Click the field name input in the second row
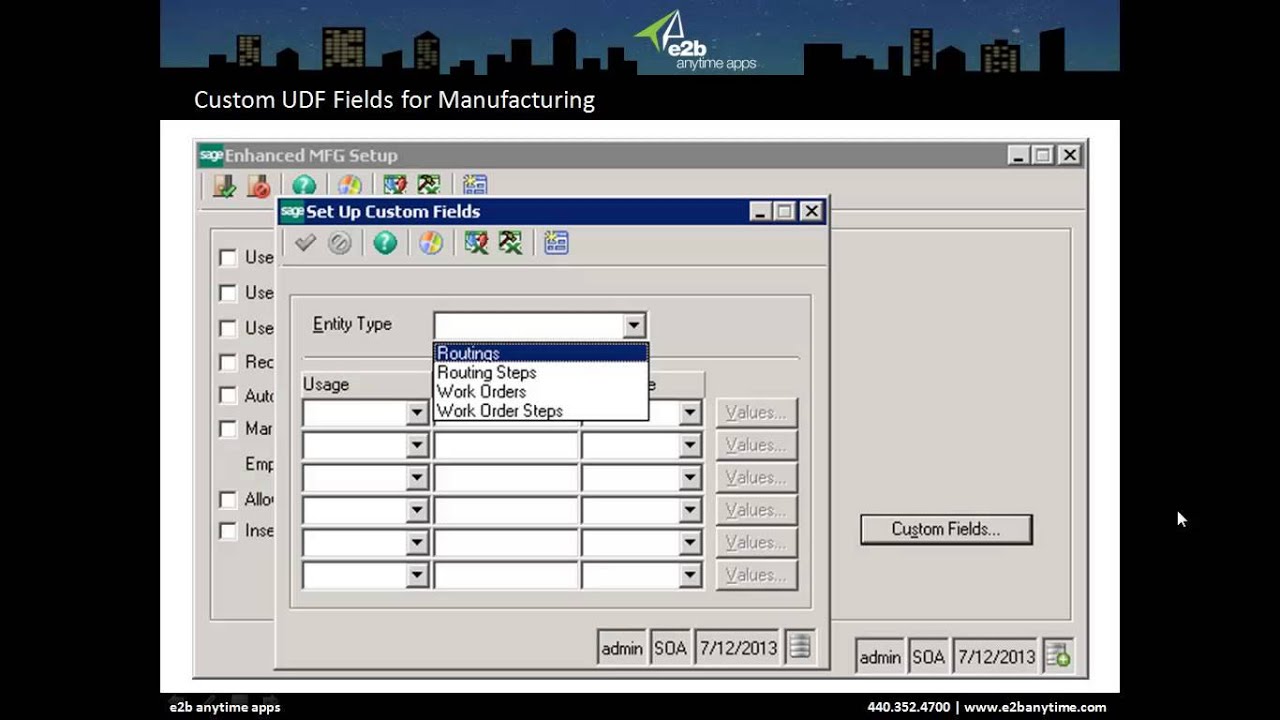Image resolution: width=1280 pixels, height=720 pixels. 506,445
